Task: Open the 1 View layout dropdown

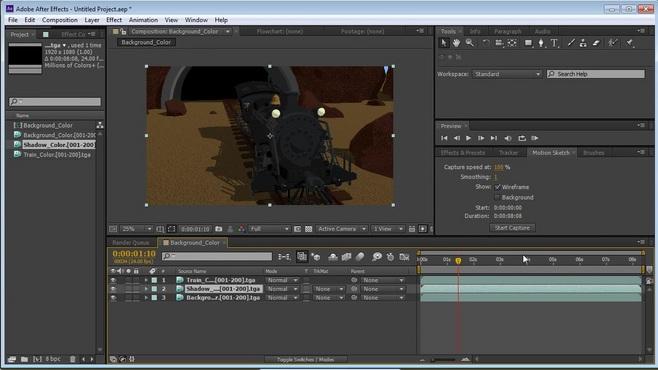Action: click(x=388, y=229)
